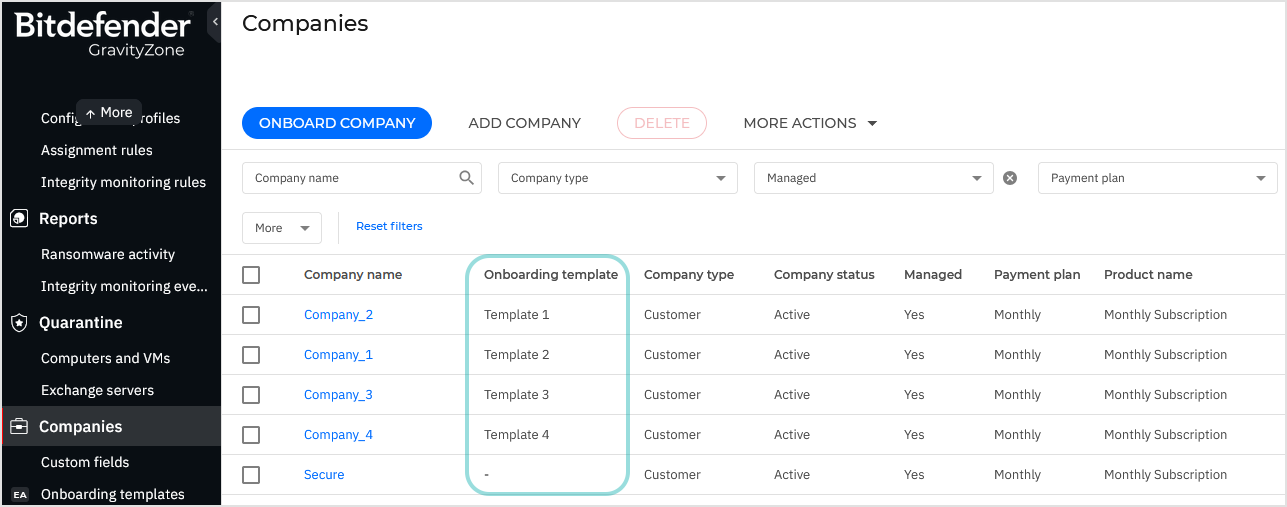Open the Secure company link
Image resolution: width=1287 pixels, height=507 pixels.
click(x=324, y=475)
